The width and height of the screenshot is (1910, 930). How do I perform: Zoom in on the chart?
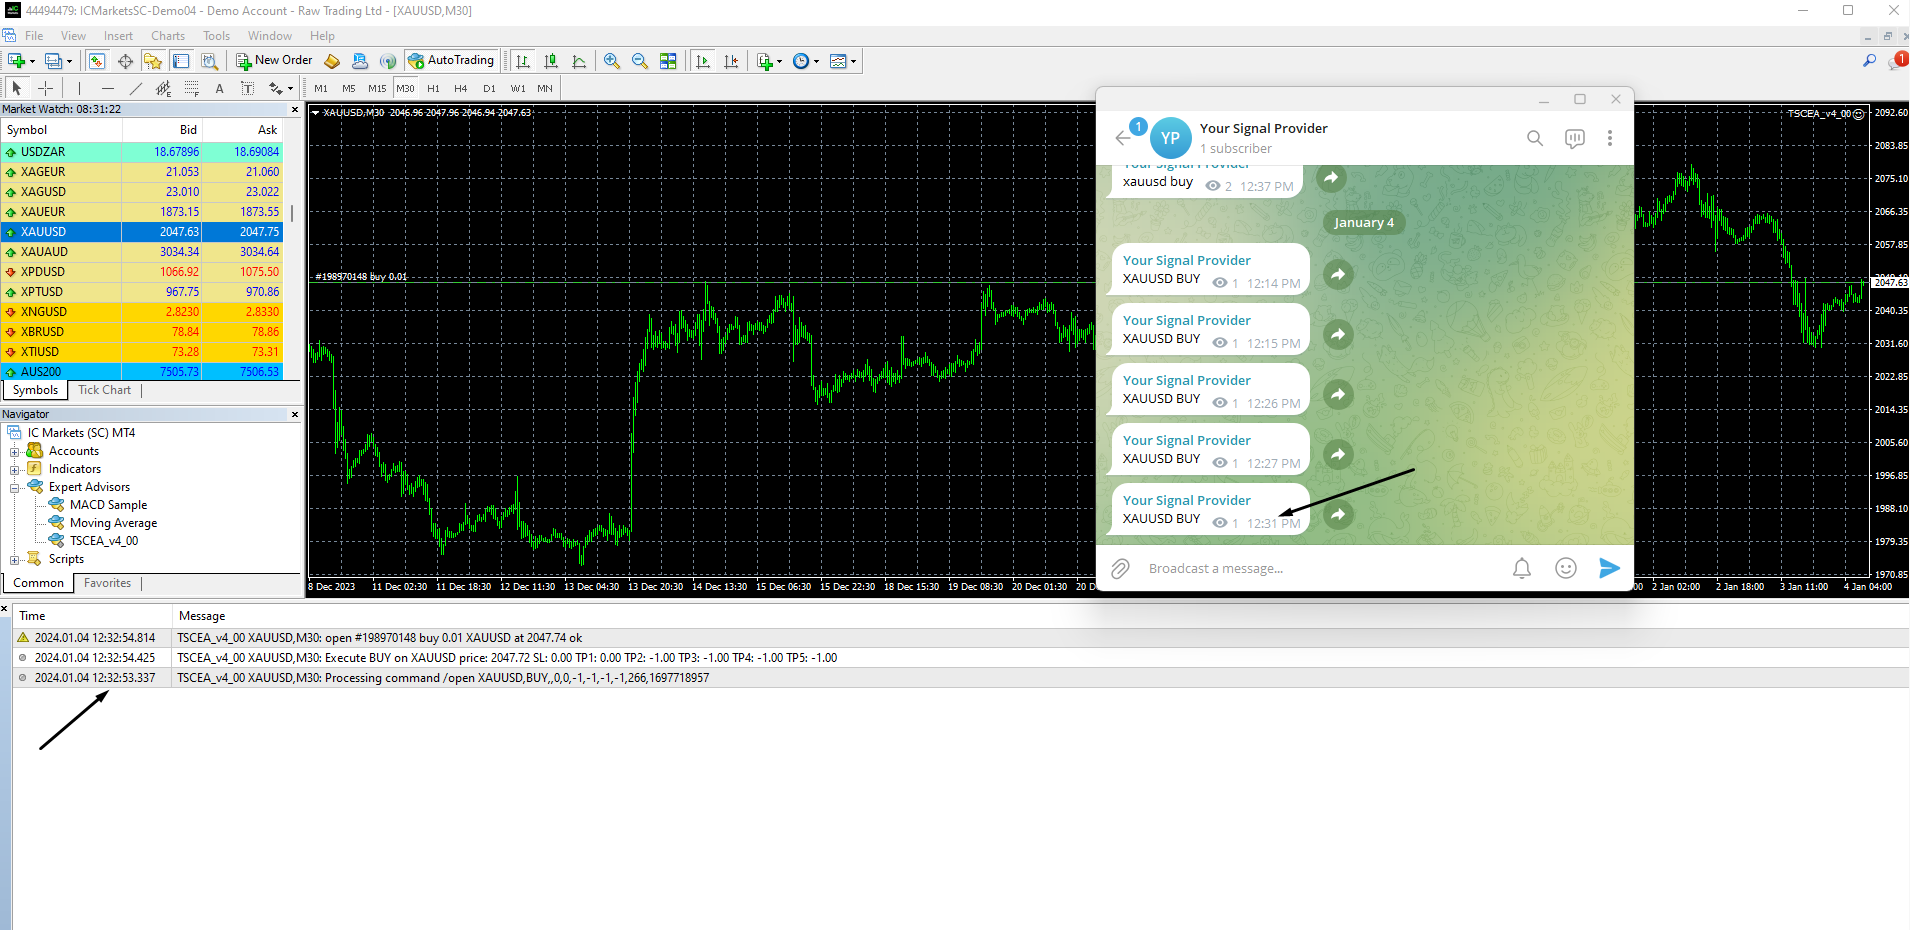tap(611, 61)
